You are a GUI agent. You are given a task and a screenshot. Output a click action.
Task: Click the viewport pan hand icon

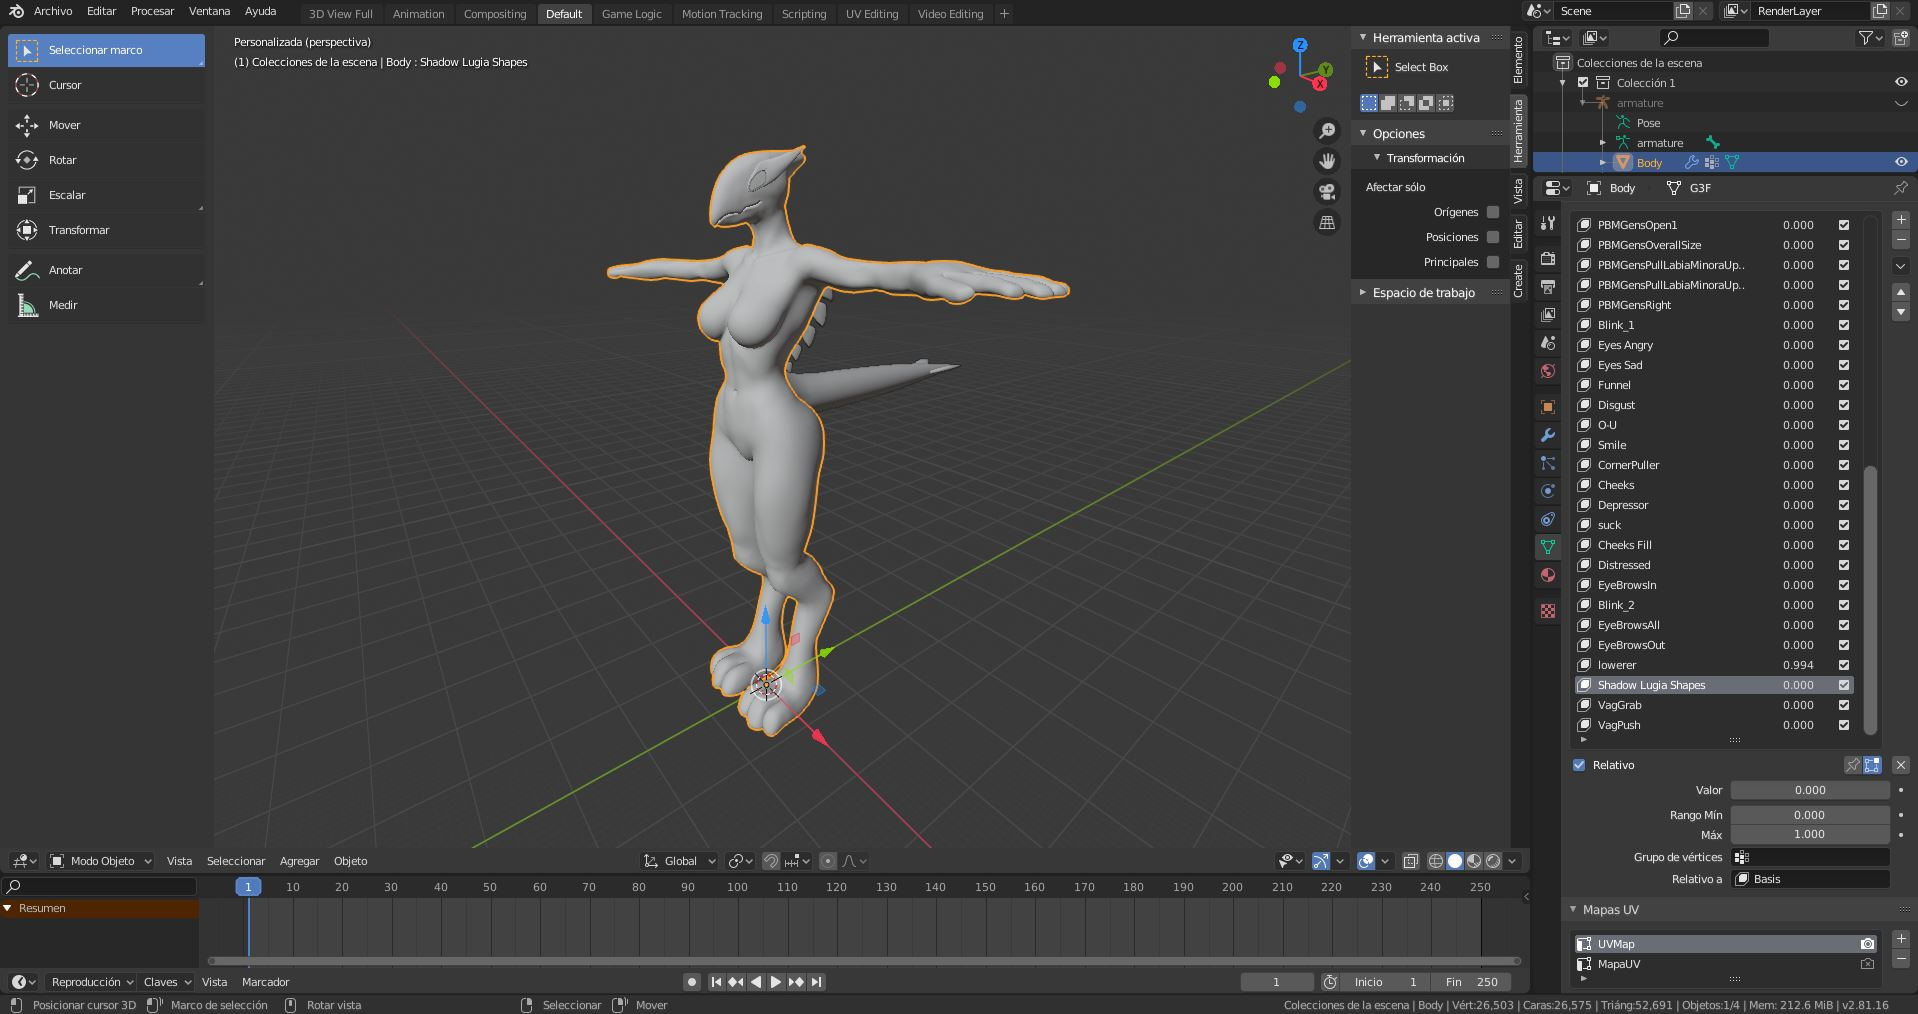pos(1327,161)
